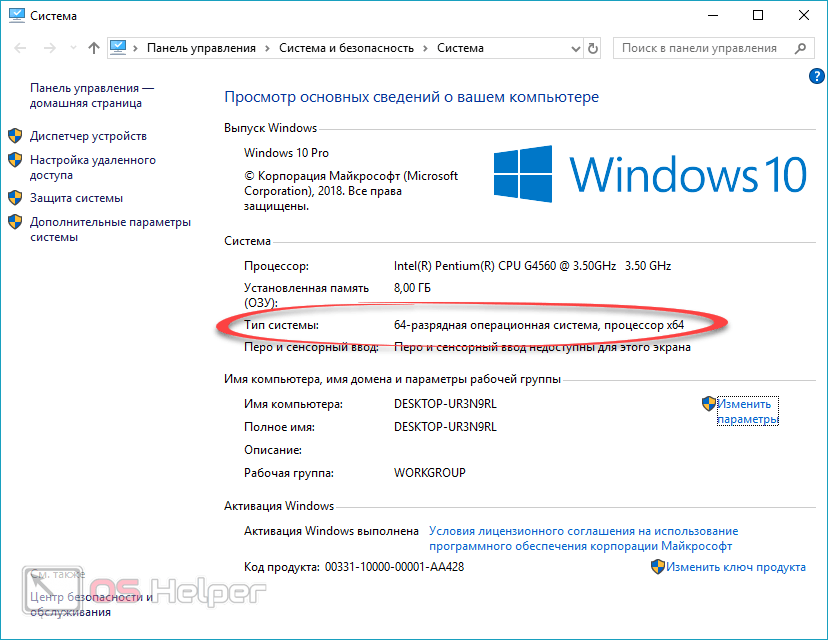Click shield icon next to 'Дополнительные параметры системы'
Screen dimensions: 828x640
pyautogui.click(x=15, y=221)
